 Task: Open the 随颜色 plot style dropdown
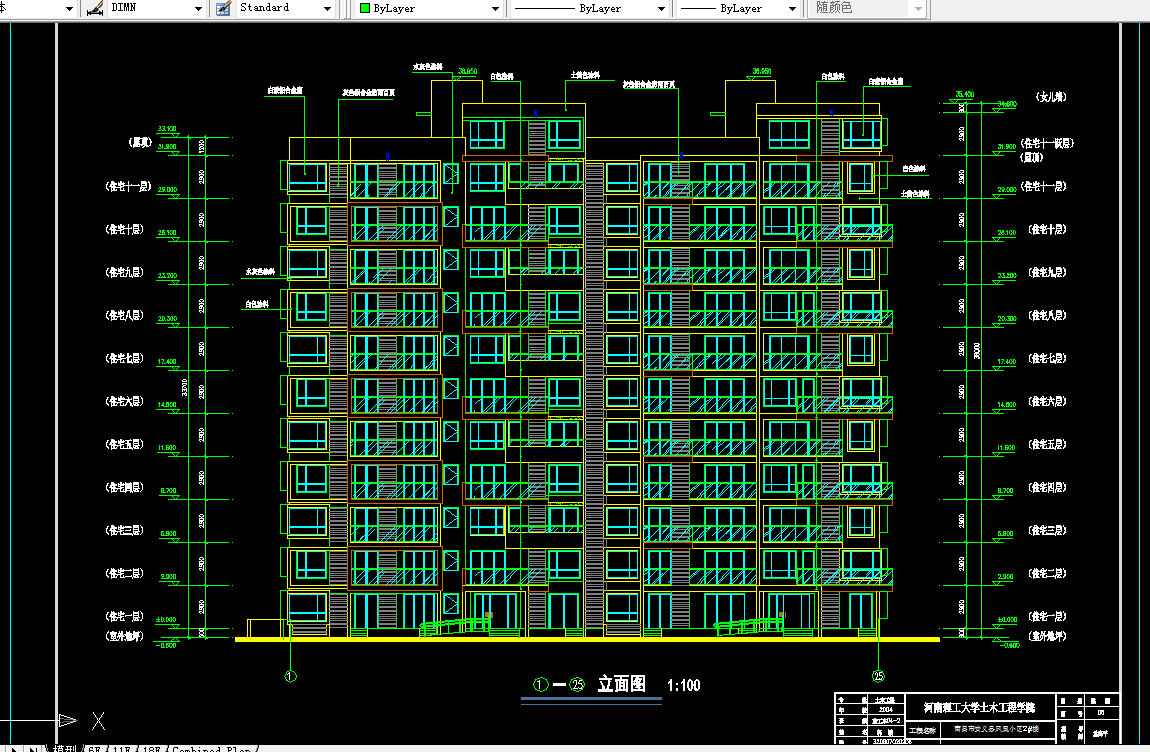coord(918,9)
